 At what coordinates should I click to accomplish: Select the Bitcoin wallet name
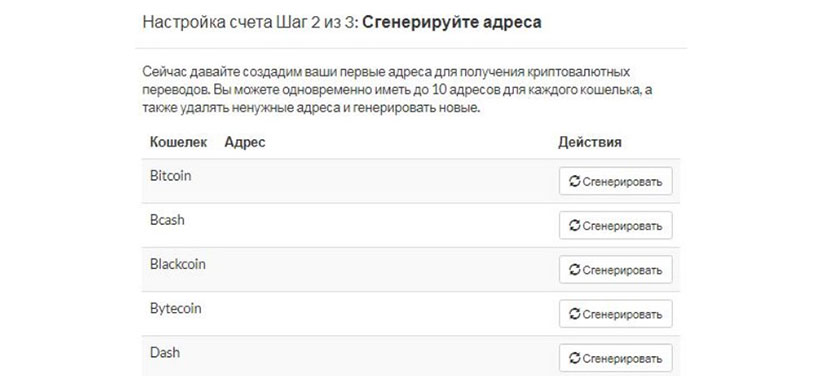(170, 176)
